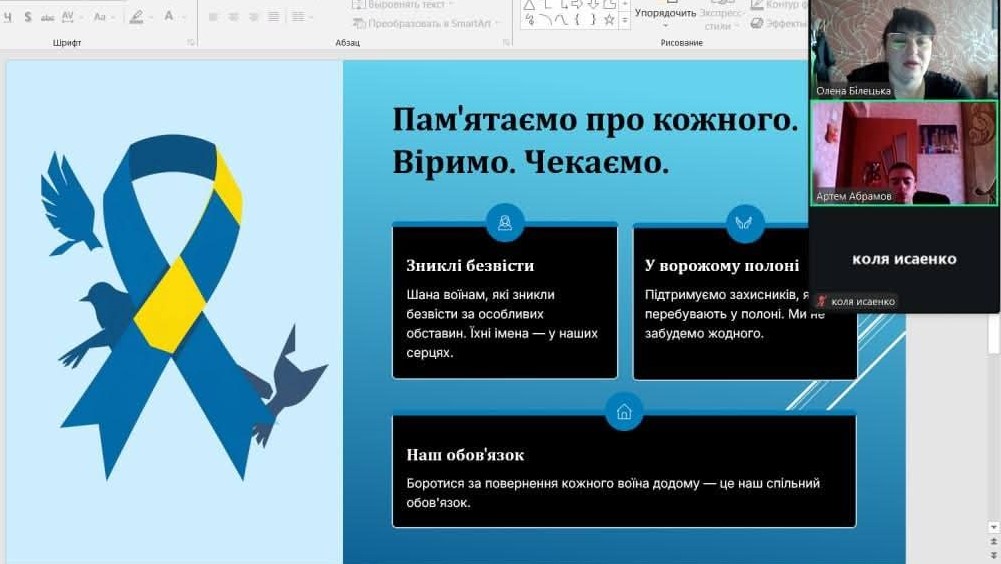Toggle strikethrough abc formatting

(47, 18)
